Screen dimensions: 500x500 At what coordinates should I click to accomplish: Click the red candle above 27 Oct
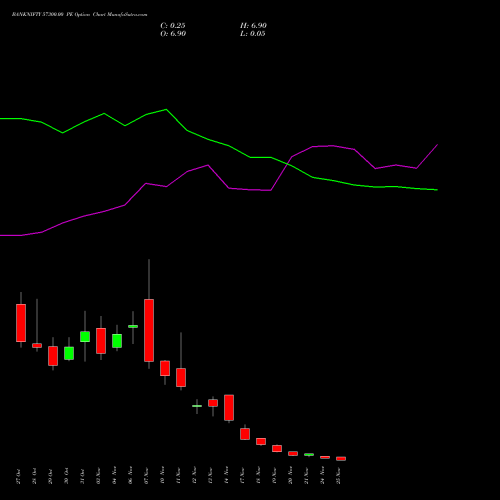(21, 323)
